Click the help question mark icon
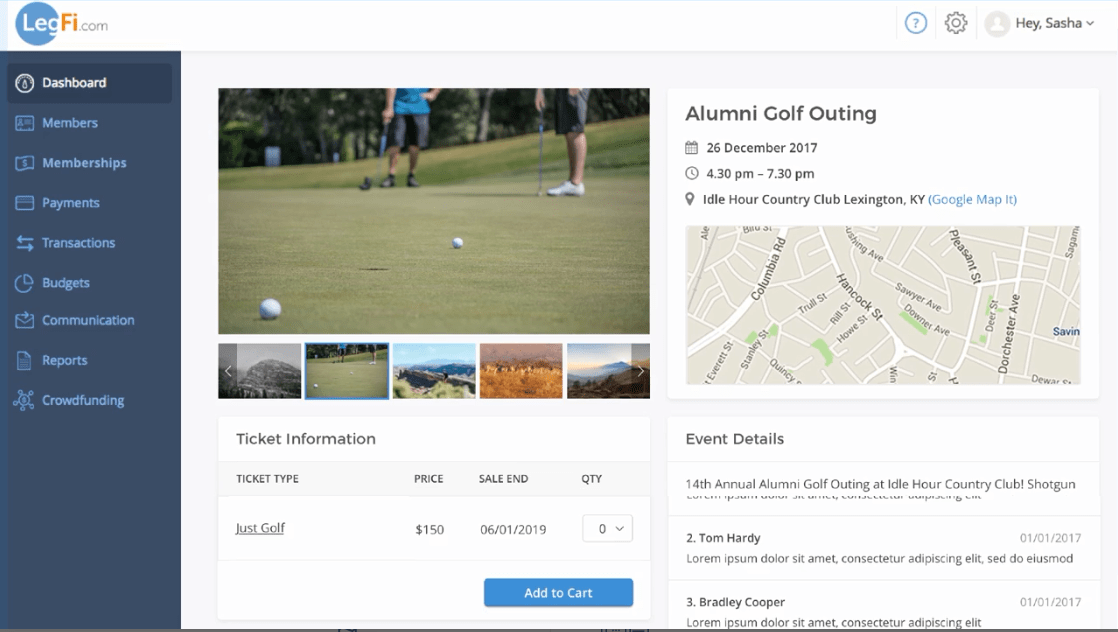Image resolution: width=1118 pixels, height=632 pixels. [915, 23]
